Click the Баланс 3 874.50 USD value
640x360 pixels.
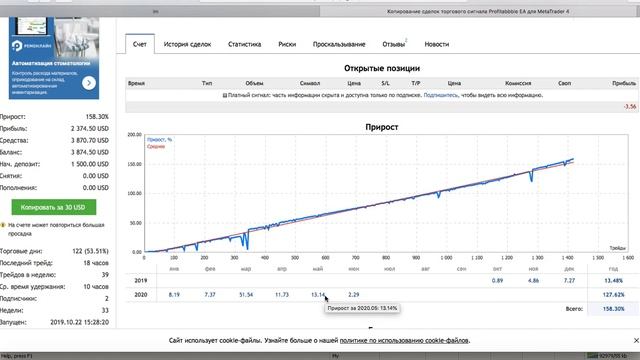point(90,152)
